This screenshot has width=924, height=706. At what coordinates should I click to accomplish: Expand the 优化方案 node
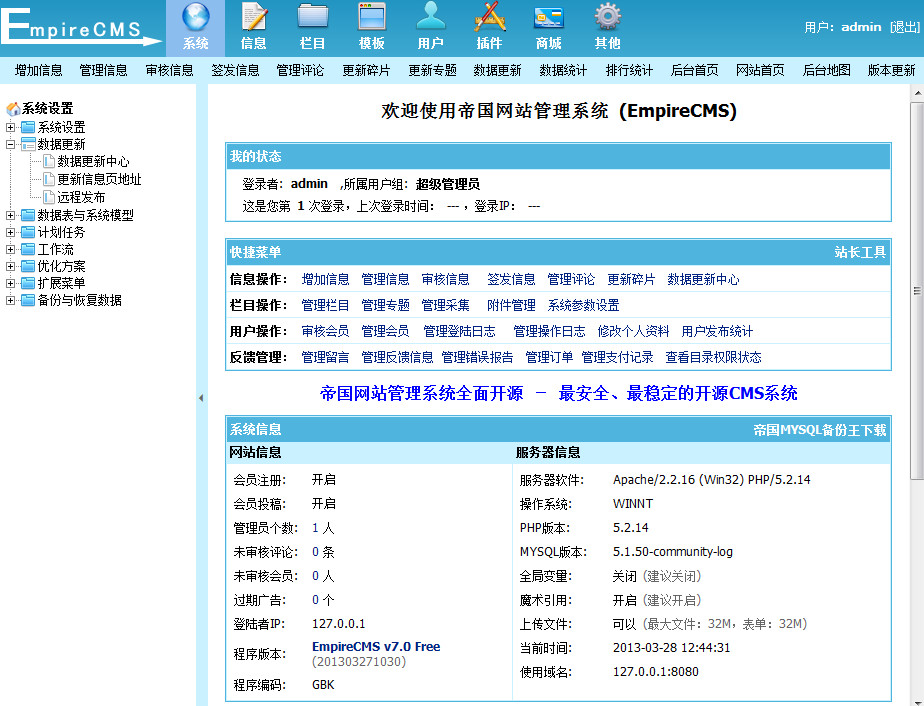(x=10, y=266)
